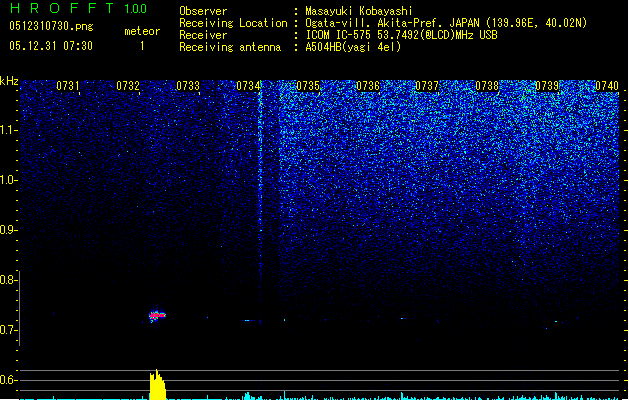Click the 0.7 kHz axis label
This screenshot has width=629, height=400.
coord(8,330)
